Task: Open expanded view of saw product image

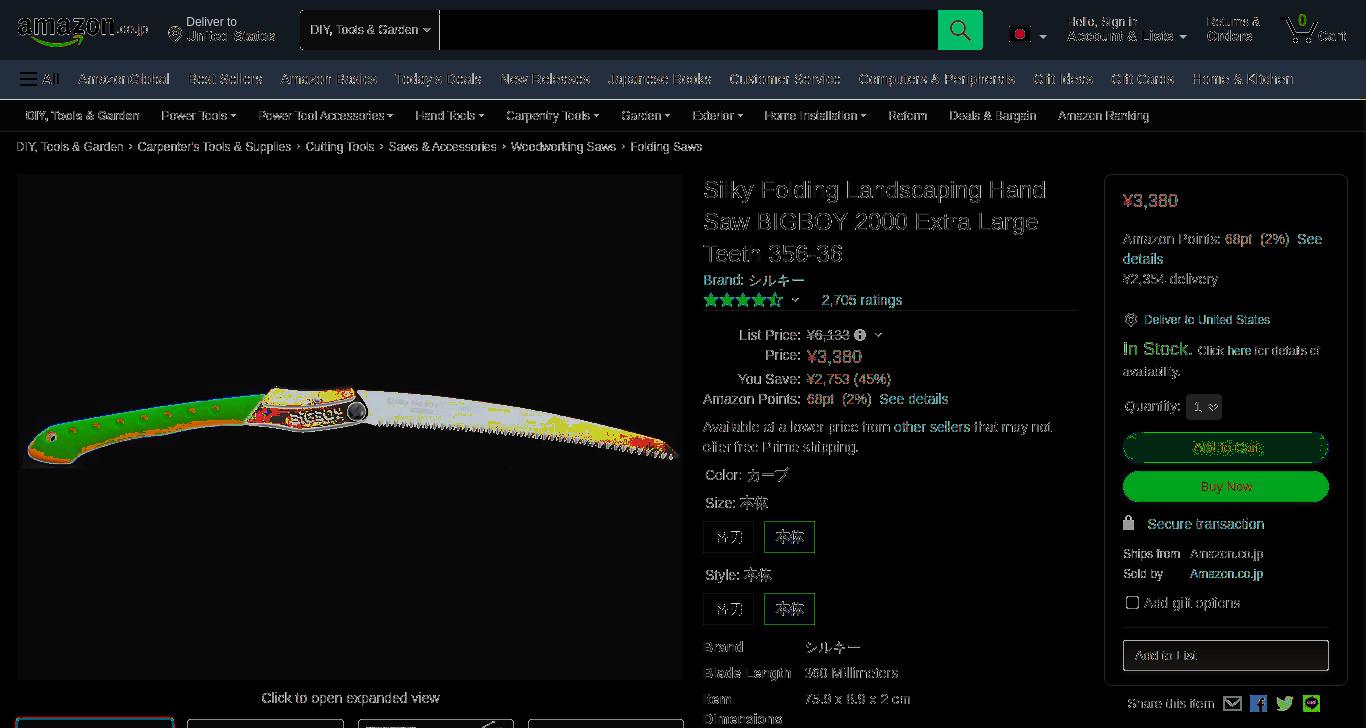Action: [350, 427]
